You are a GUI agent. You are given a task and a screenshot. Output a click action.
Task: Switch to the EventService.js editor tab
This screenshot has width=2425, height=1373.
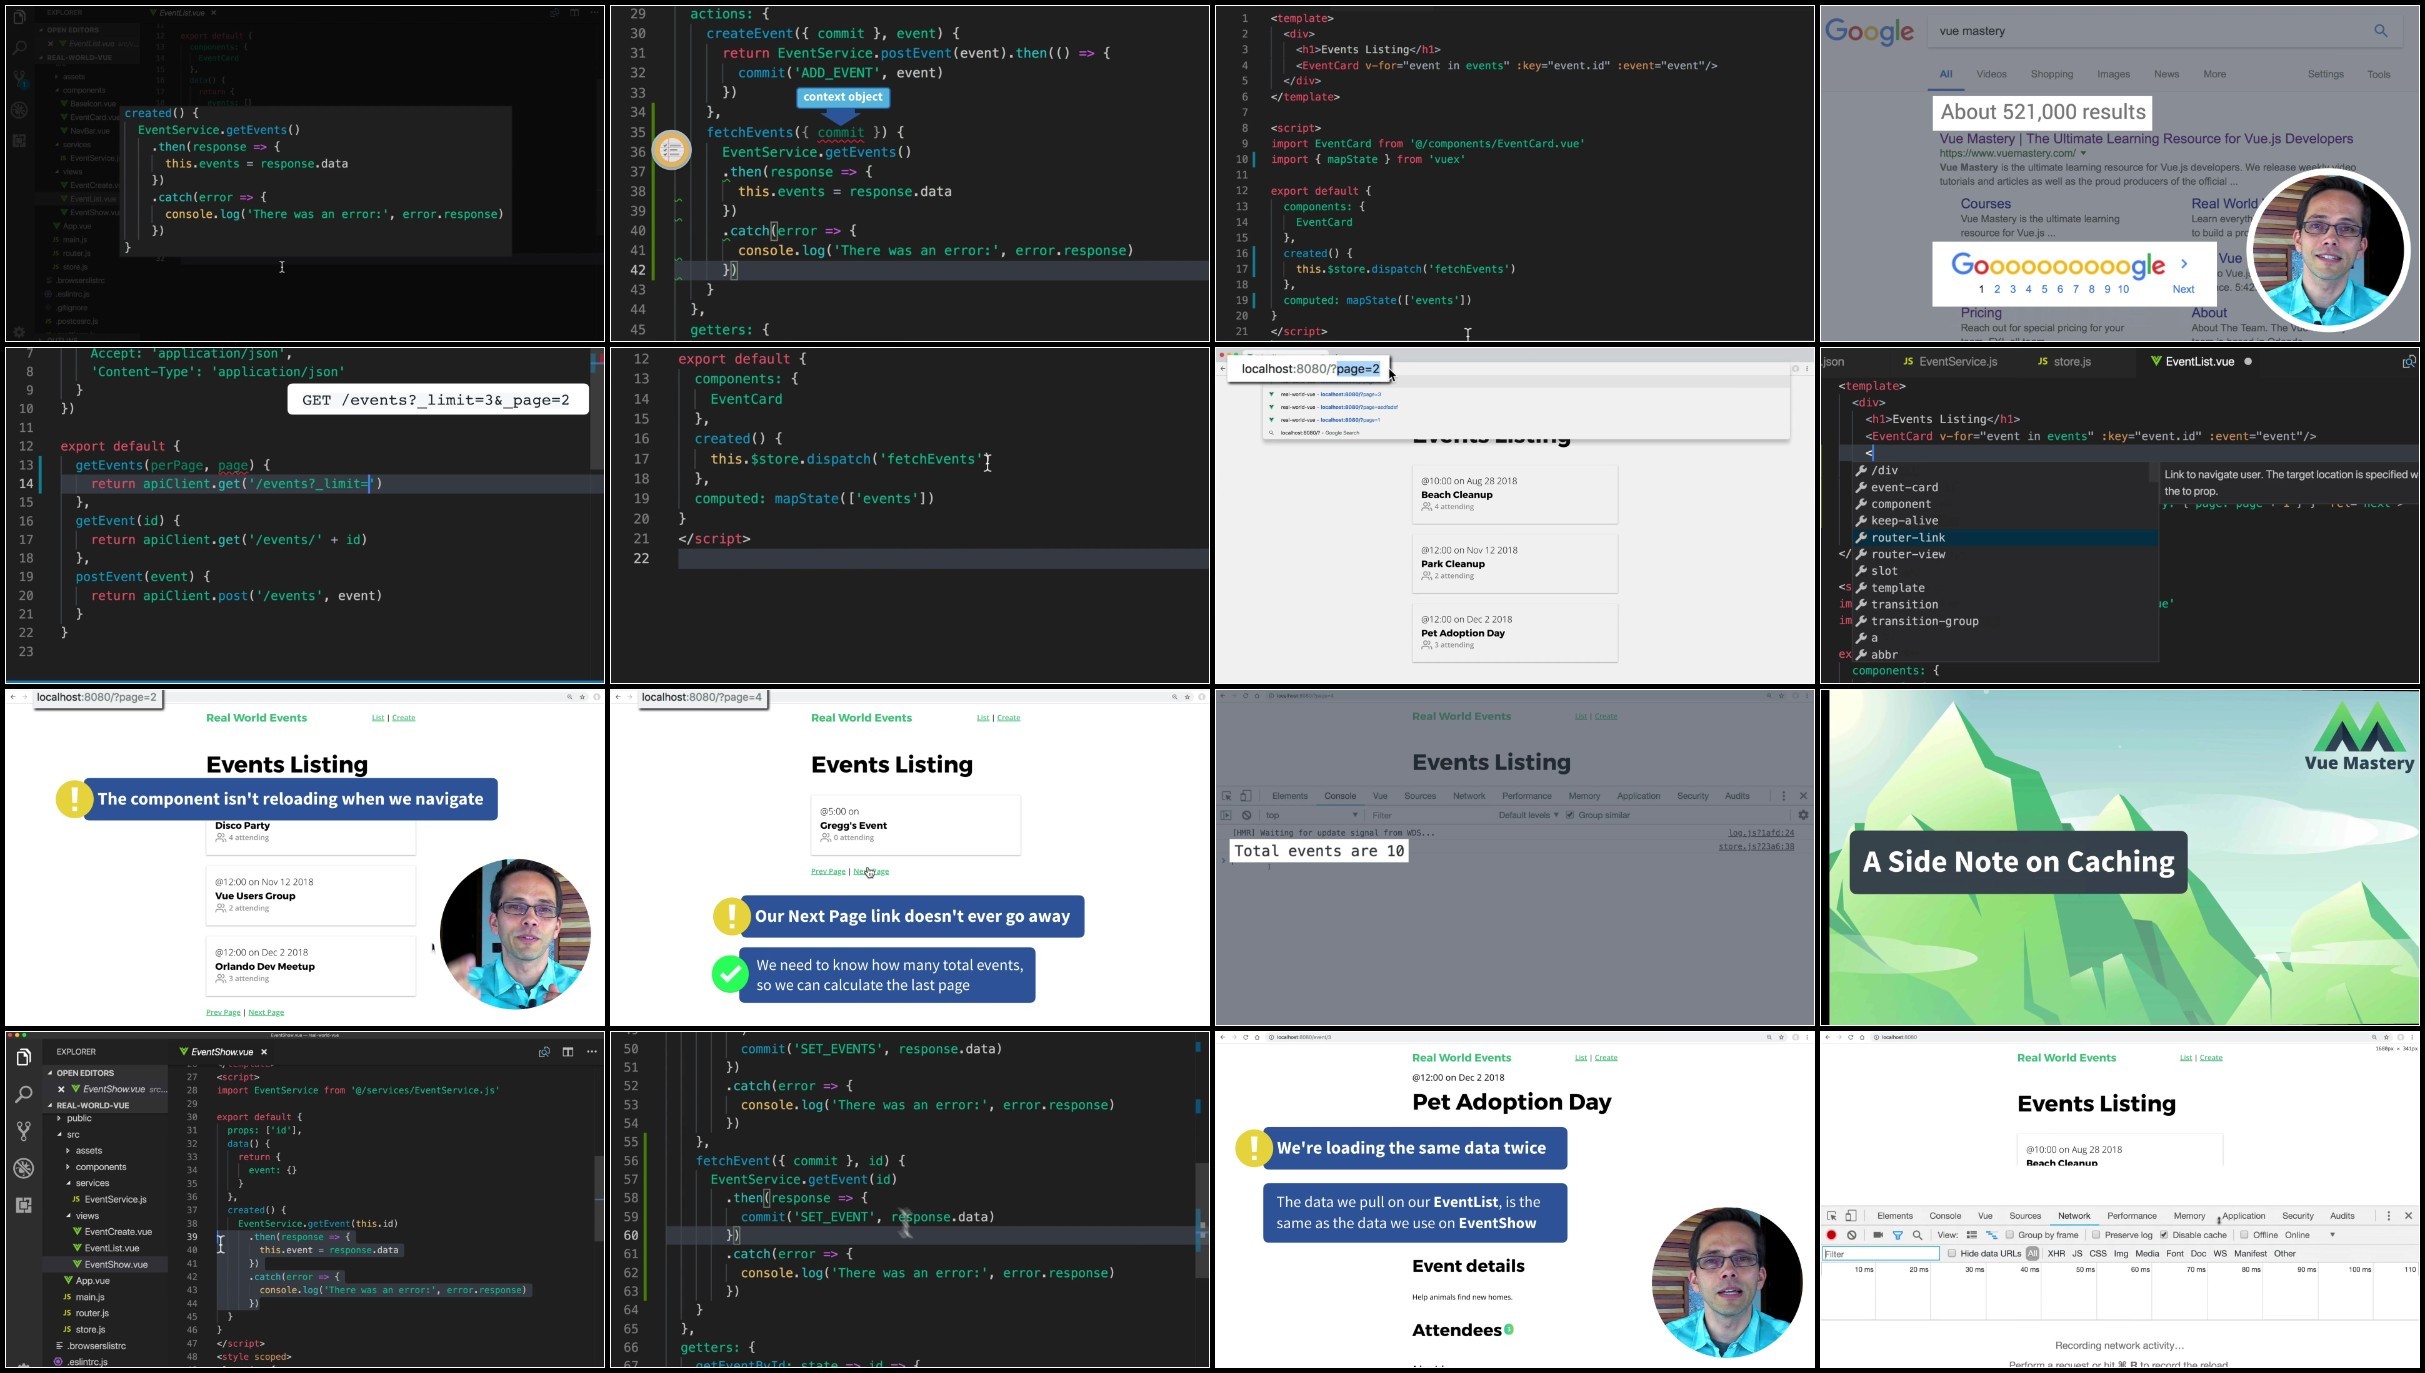tap(1950, 362)
